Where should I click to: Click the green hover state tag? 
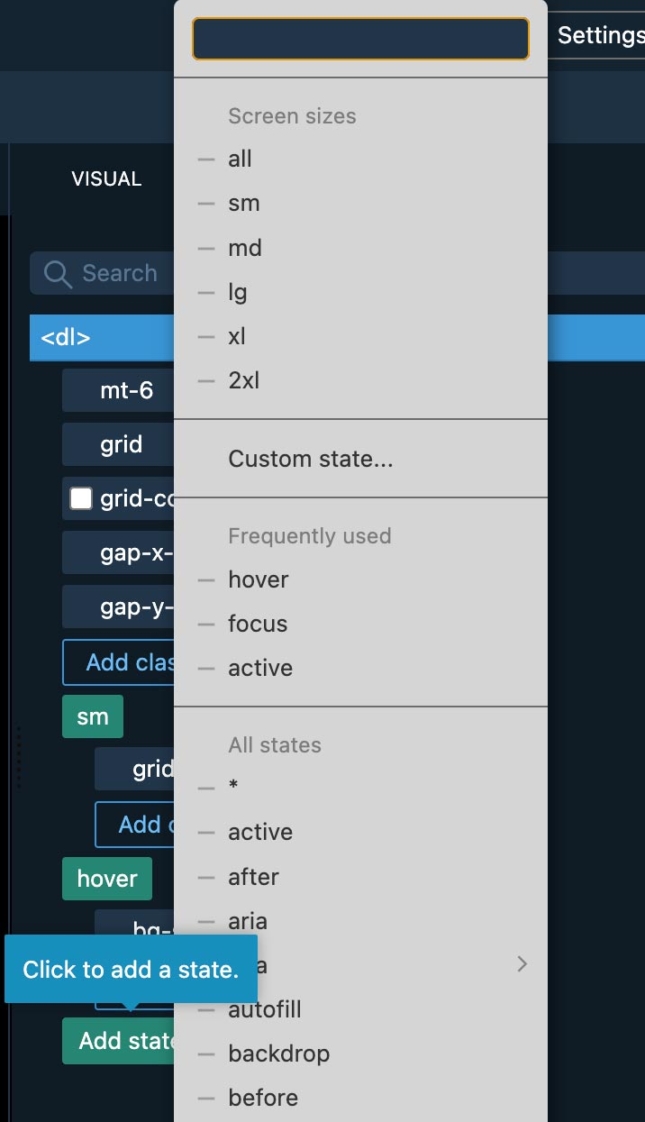pyautogui.click(x=106, y=879)
